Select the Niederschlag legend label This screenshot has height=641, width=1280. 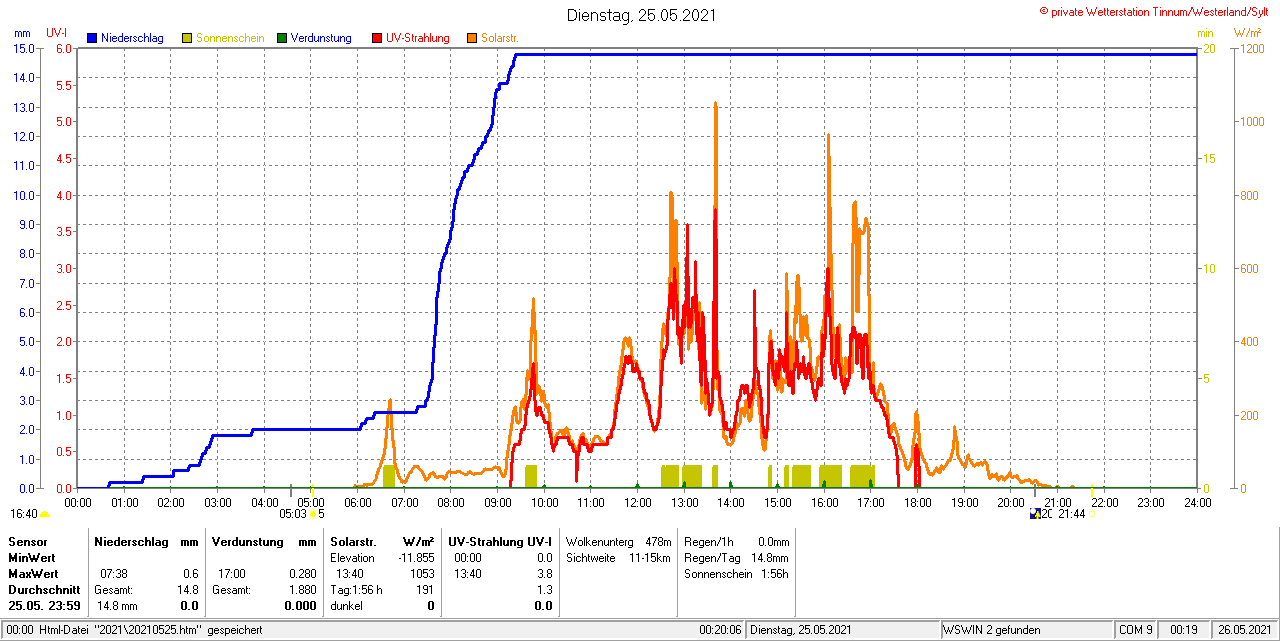[132, 38]
